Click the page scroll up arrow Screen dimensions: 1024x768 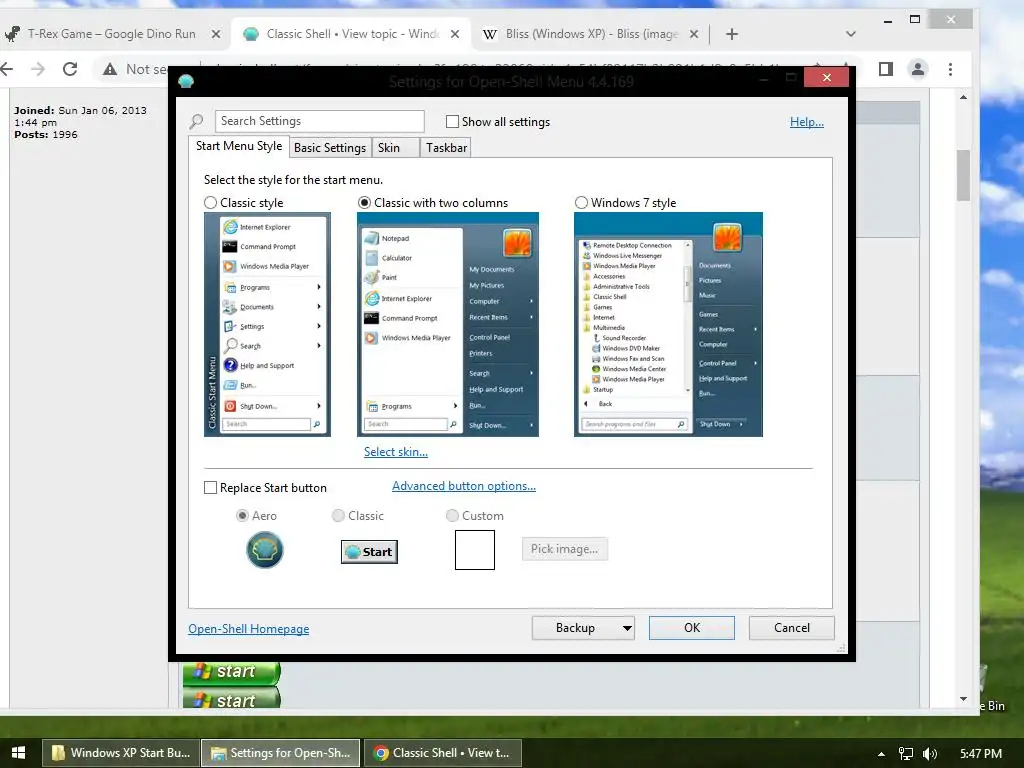(963, 97)
